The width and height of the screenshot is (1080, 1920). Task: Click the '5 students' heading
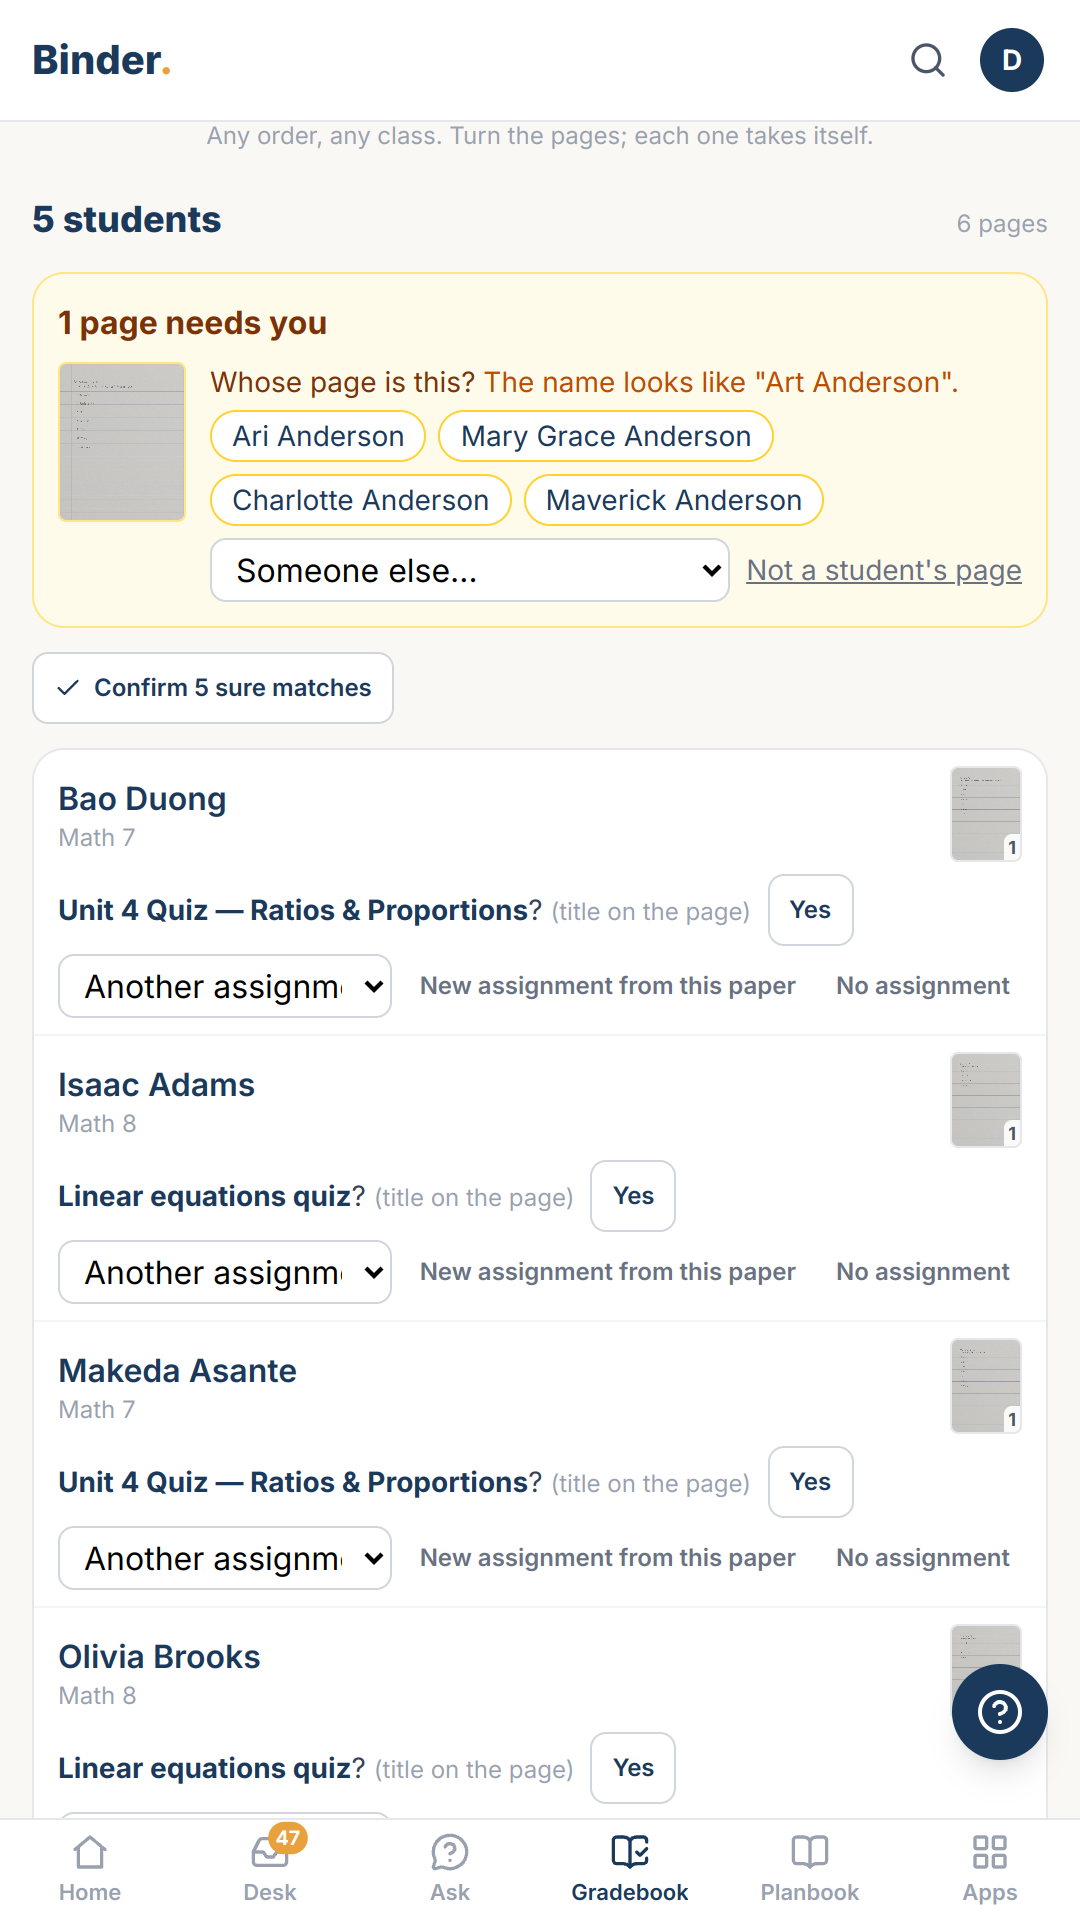(x=127, y=220)
